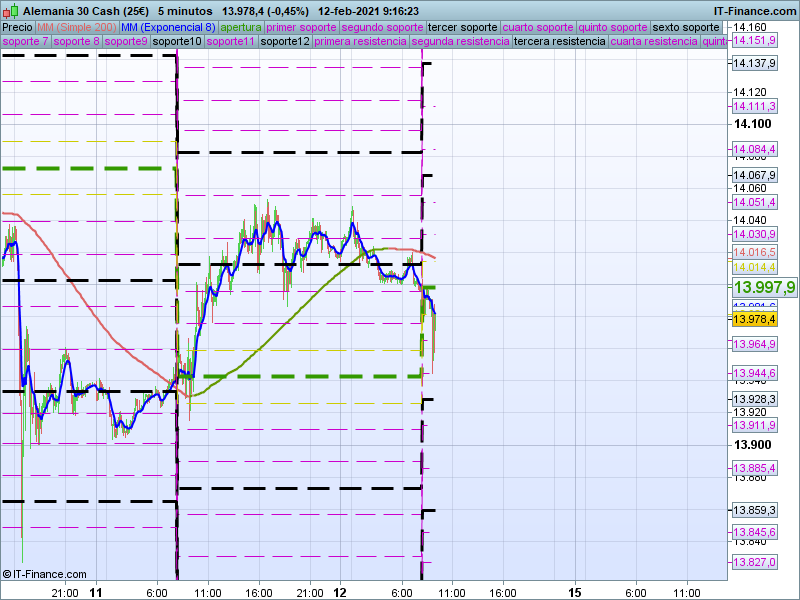Select the sexto soporte legend label

point(685,27)
